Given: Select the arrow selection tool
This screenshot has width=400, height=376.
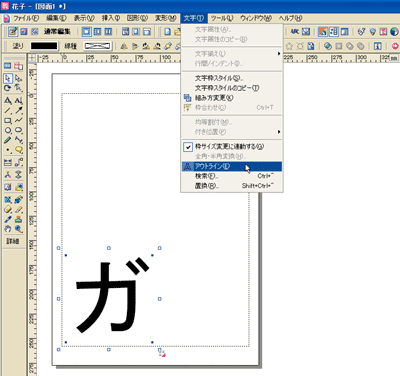Looking at the screenshot, I should tap(8, 79).
